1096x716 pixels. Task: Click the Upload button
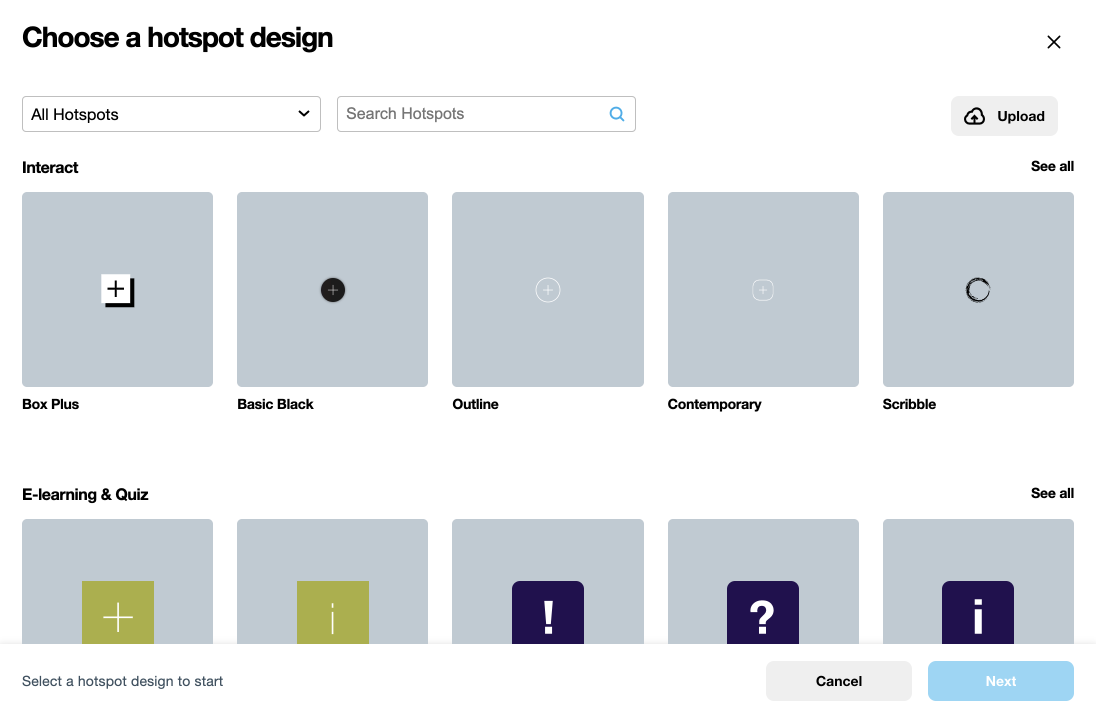[1004, 116]
